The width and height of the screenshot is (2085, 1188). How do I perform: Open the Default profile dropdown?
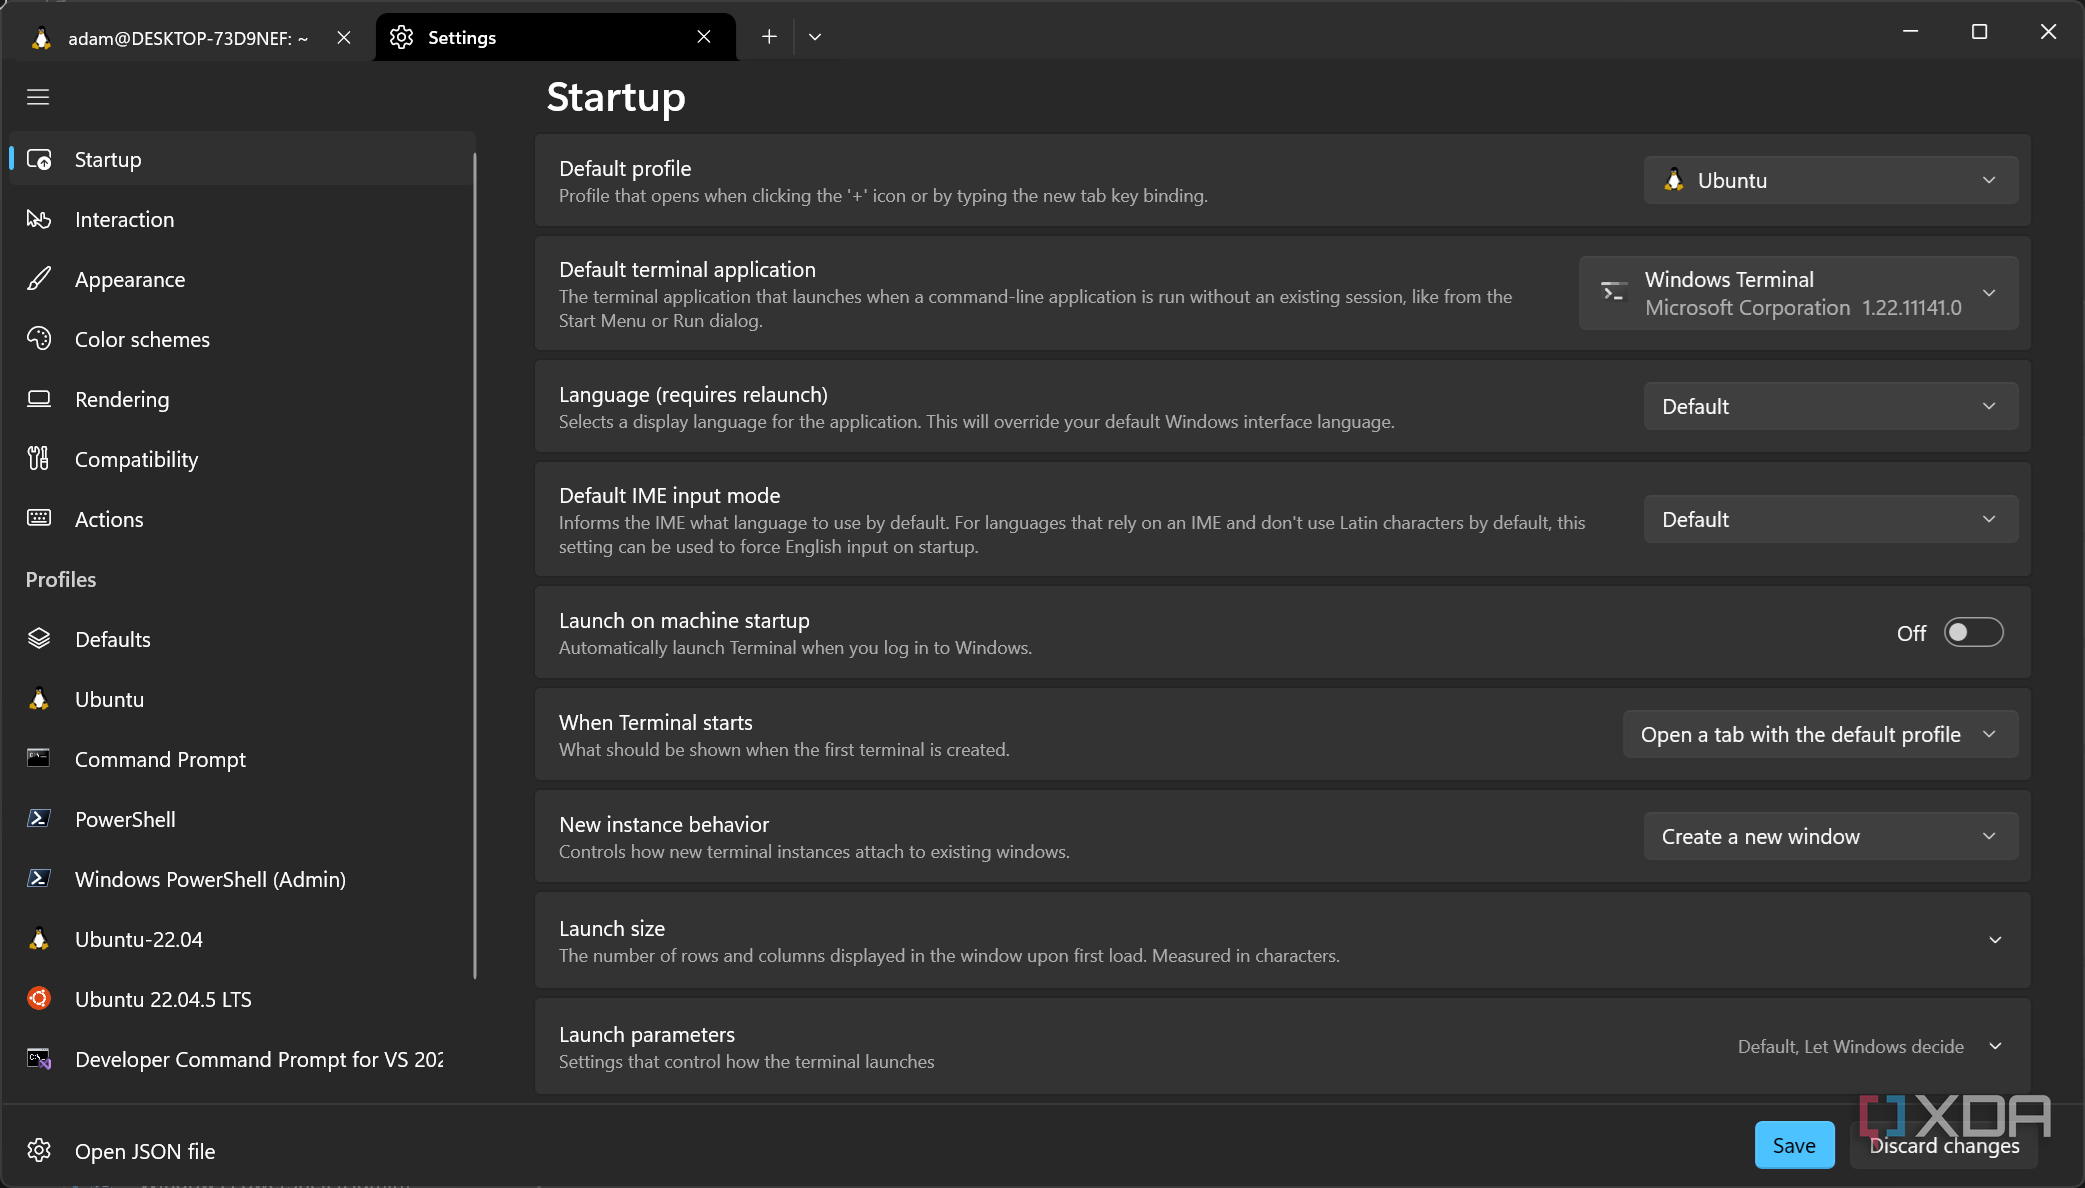(x=1830, y=181)
